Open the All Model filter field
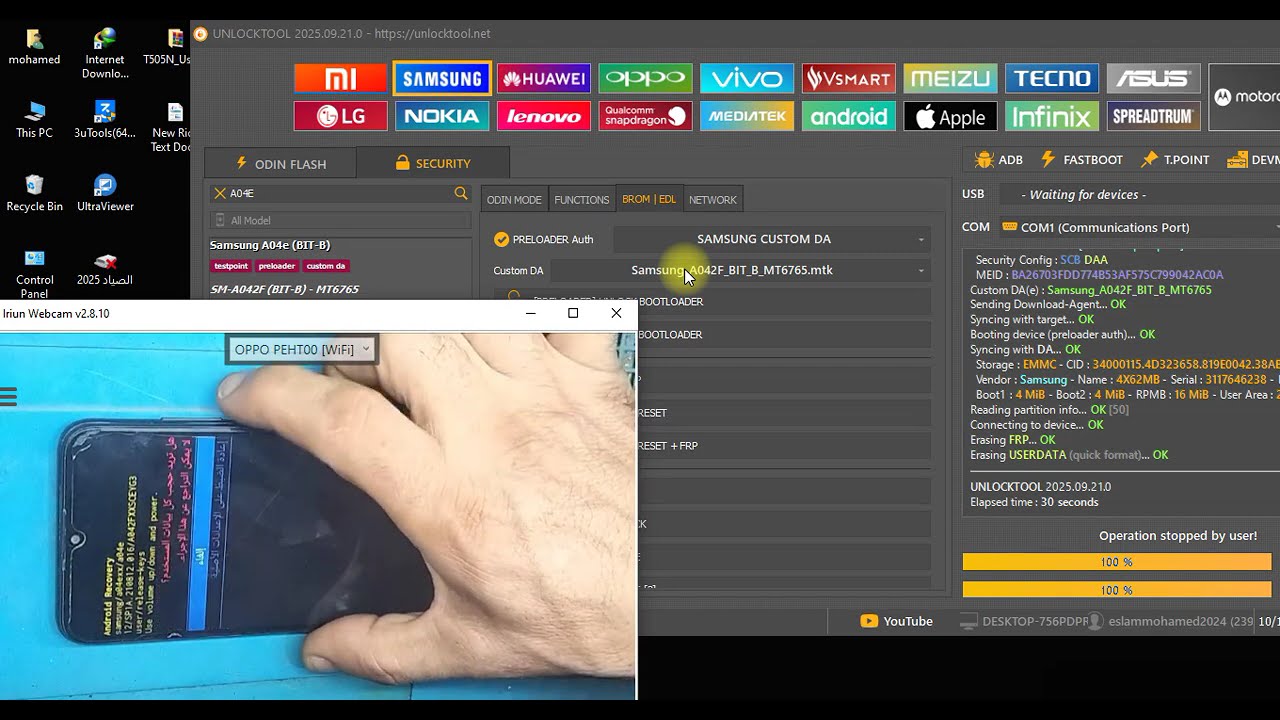 click(x=340, y=220)
